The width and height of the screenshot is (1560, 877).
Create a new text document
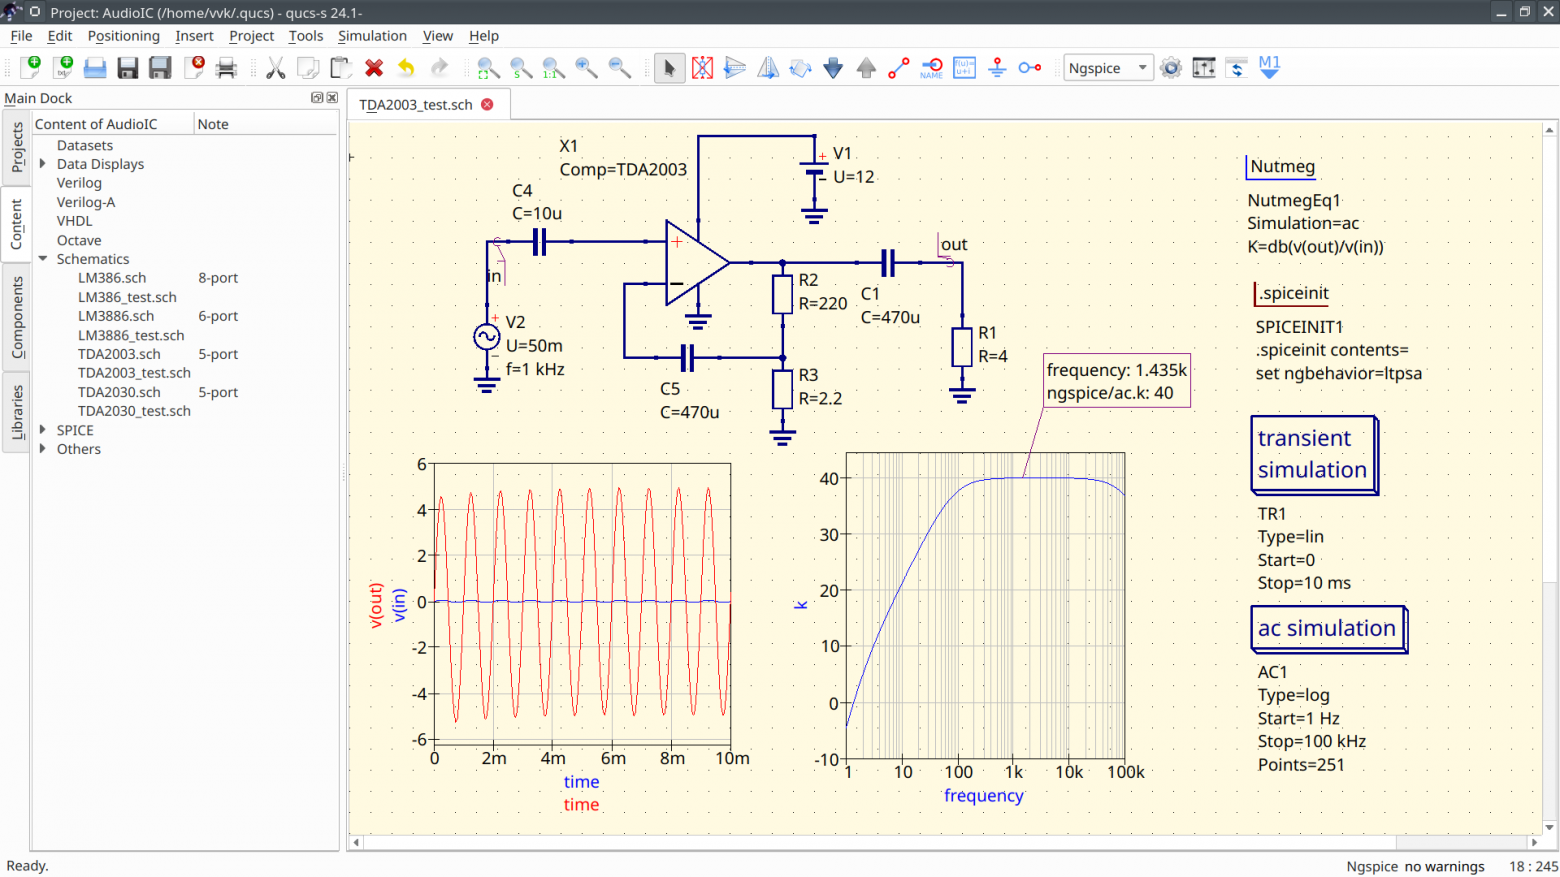[63, 68]
